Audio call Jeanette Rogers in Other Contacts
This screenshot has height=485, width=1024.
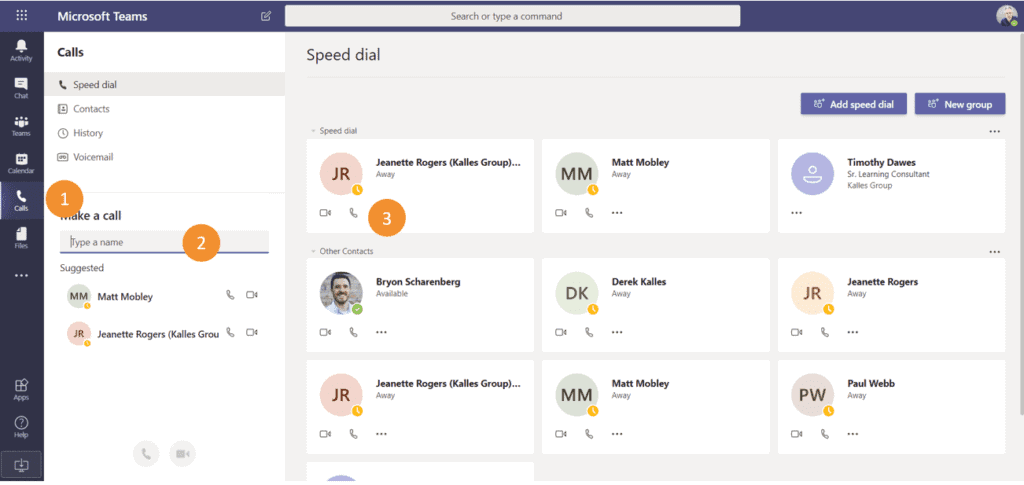pyautogui.click(x=825, y=332)
